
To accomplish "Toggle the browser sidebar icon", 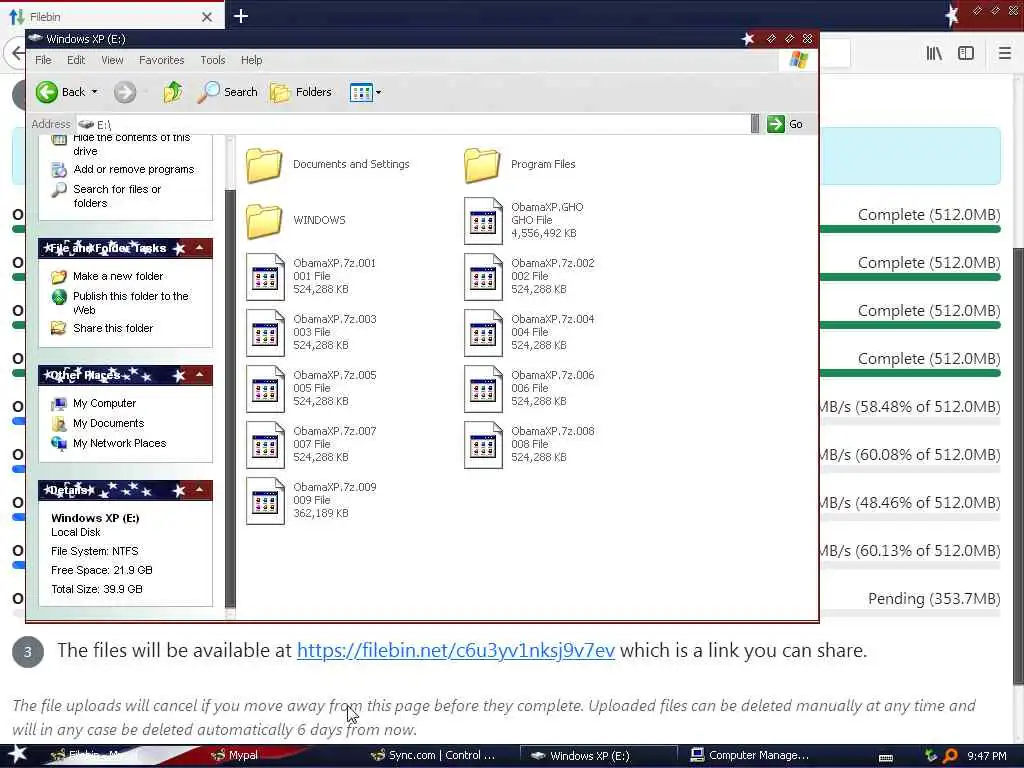I will [x=966, y=54].
